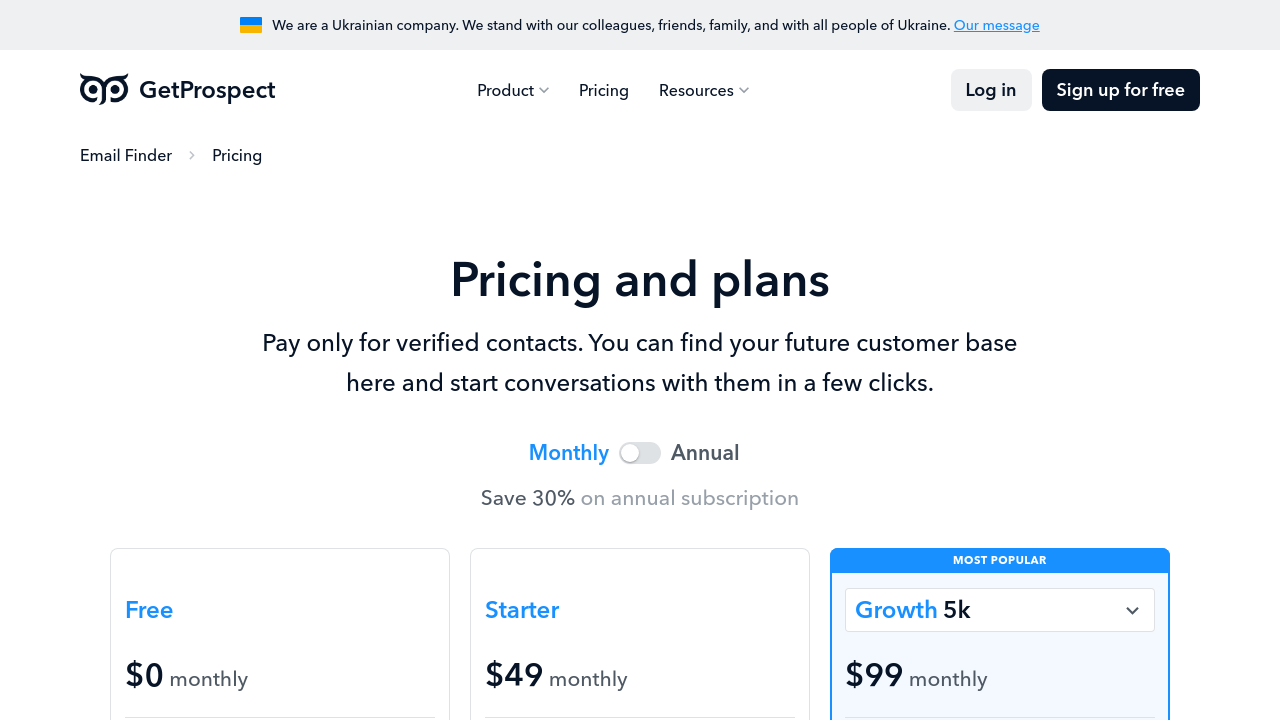This screenshot has height=720, width=1280.
Task: Open the Product nav menu
Action: point(505,91)
